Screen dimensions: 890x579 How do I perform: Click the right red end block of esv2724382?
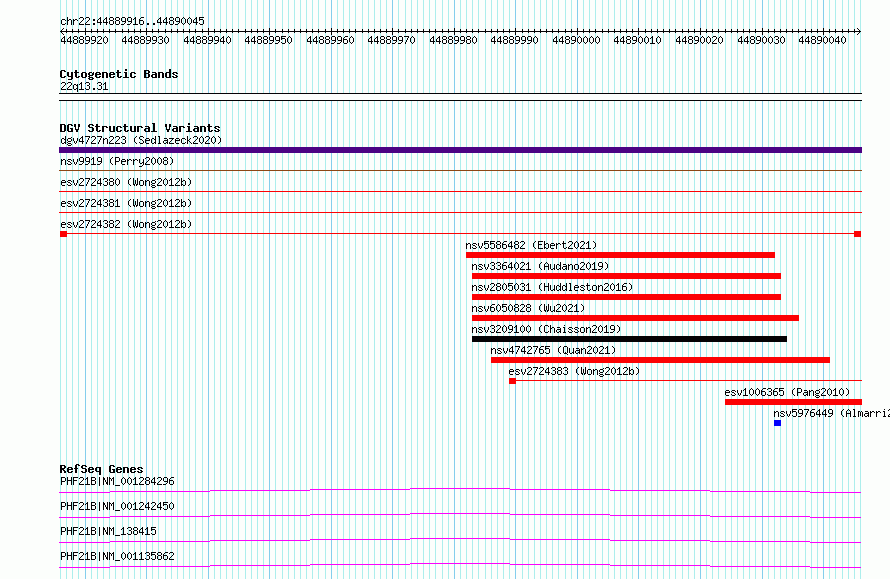(858, 234)
